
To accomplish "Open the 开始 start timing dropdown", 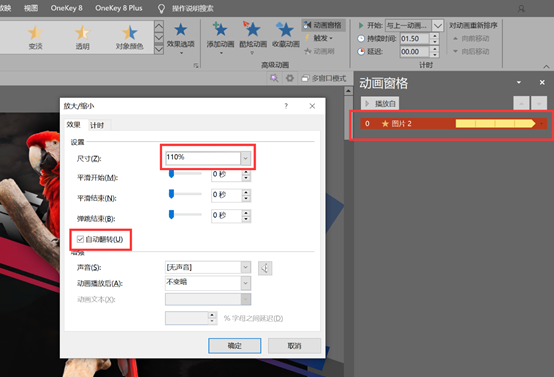I will (438, 25).
